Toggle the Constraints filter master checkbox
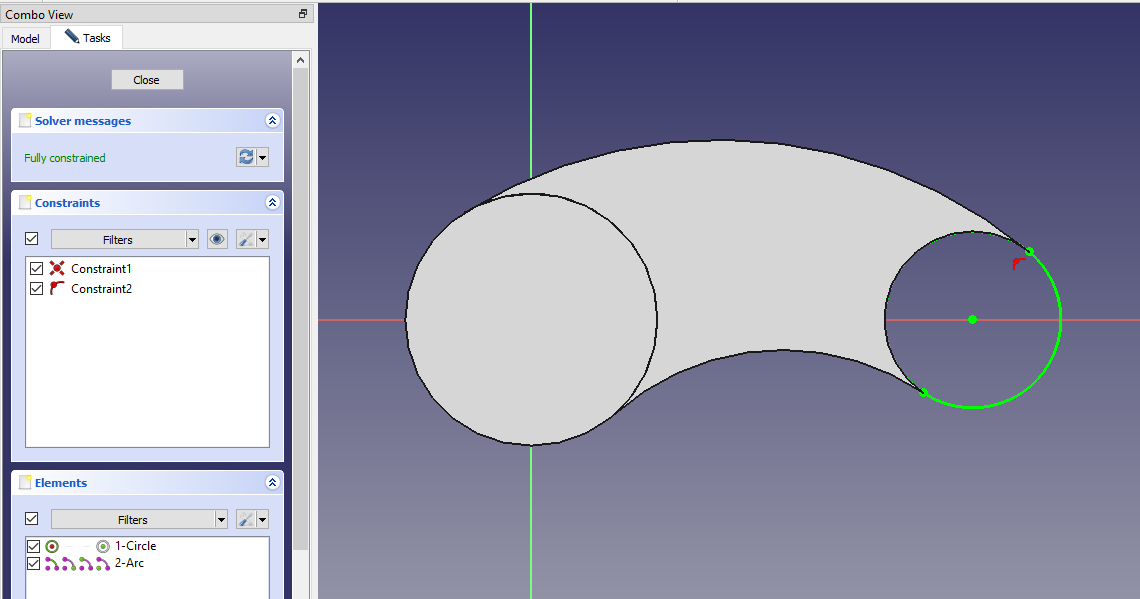The width and height of the screenshot is (1140, 599). point(32,239)
